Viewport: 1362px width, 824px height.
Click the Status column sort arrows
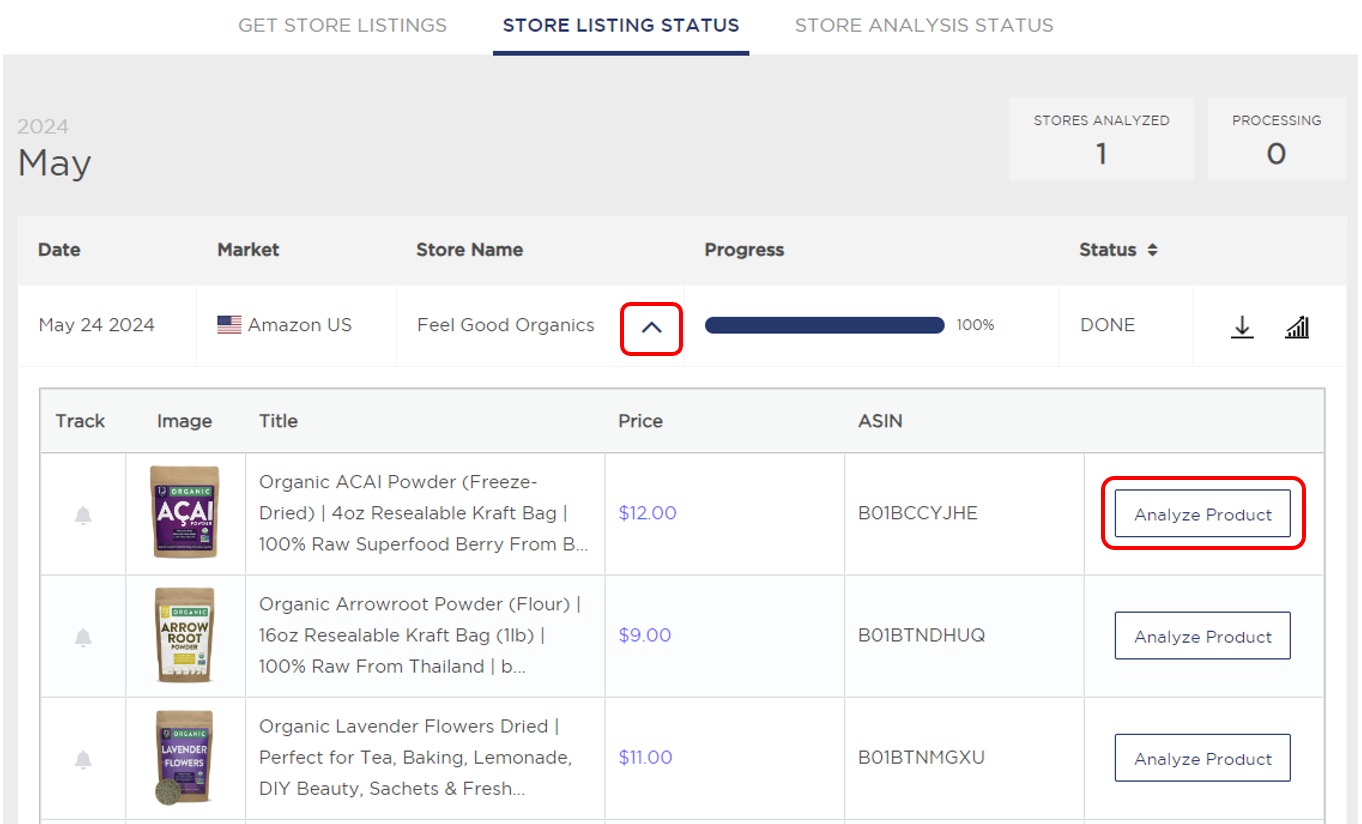coord(1151,250)
